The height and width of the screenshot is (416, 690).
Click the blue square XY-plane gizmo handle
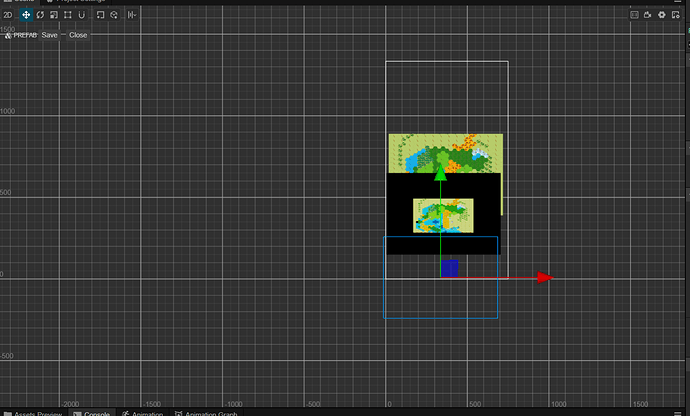tap(450, 269)
